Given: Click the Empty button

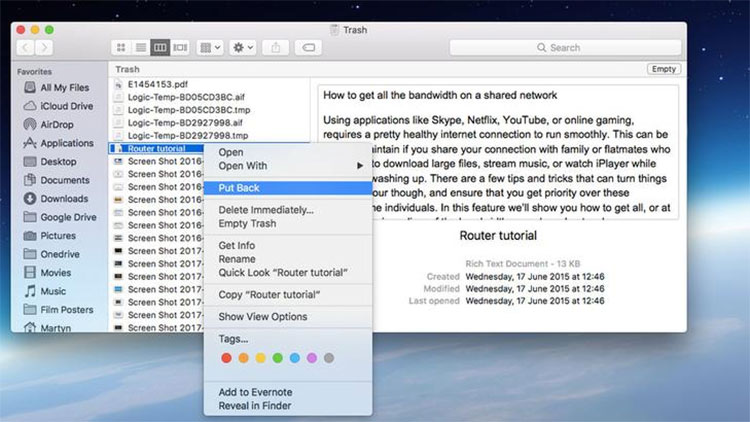Looking at the screenshot, I should [663, 69].
